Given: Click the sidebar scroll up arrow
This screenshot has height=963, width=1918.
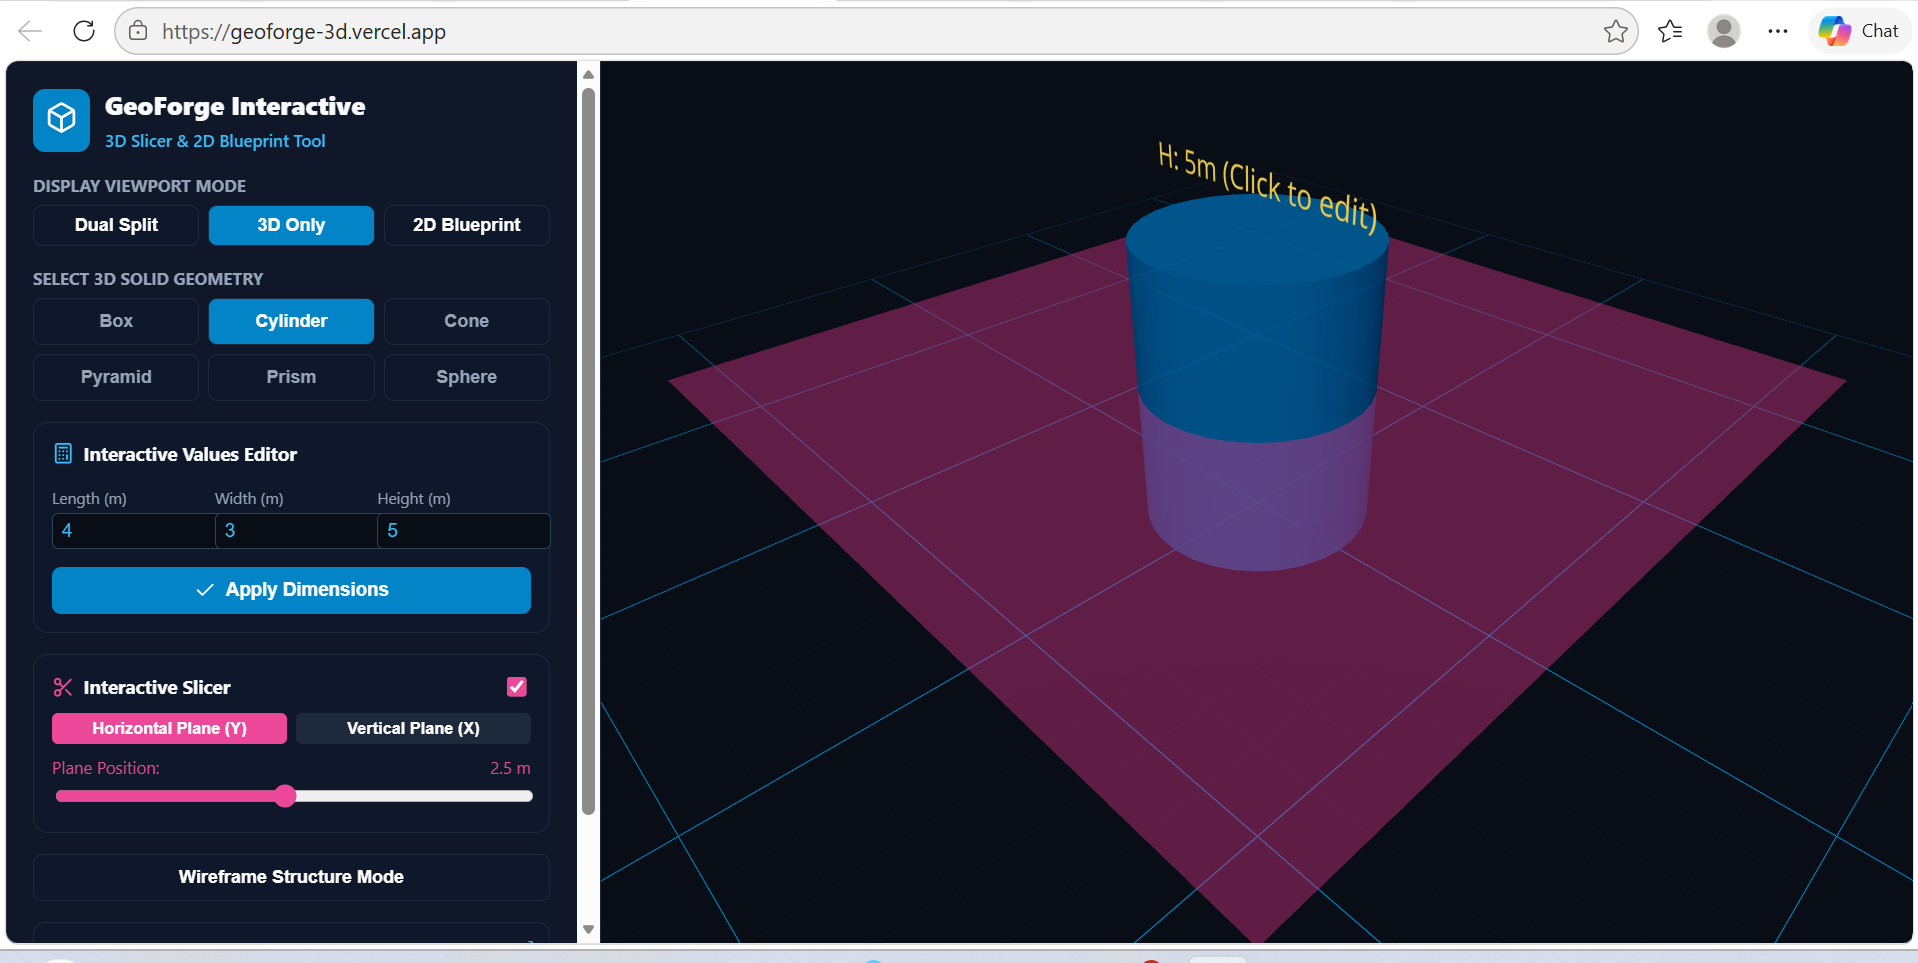Looking at the screenshot, I should 588,74.
